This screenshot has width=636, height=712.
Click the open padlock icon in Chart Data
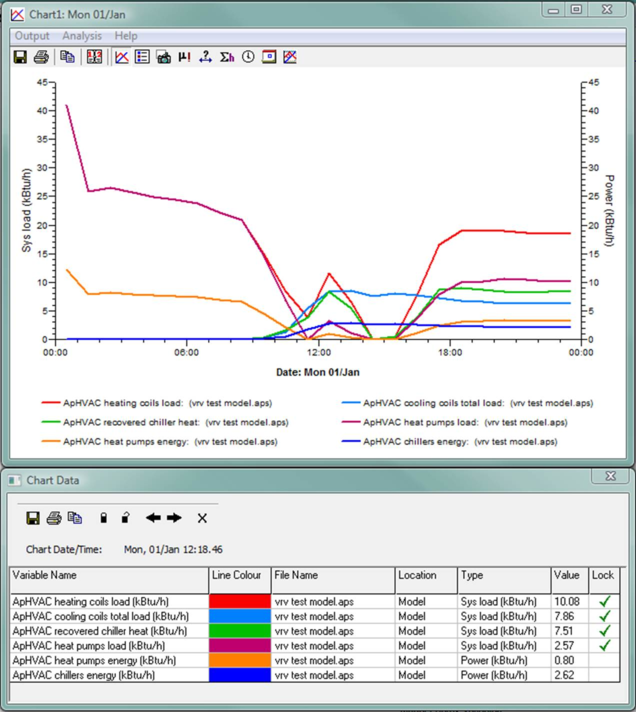pos(125,518)
